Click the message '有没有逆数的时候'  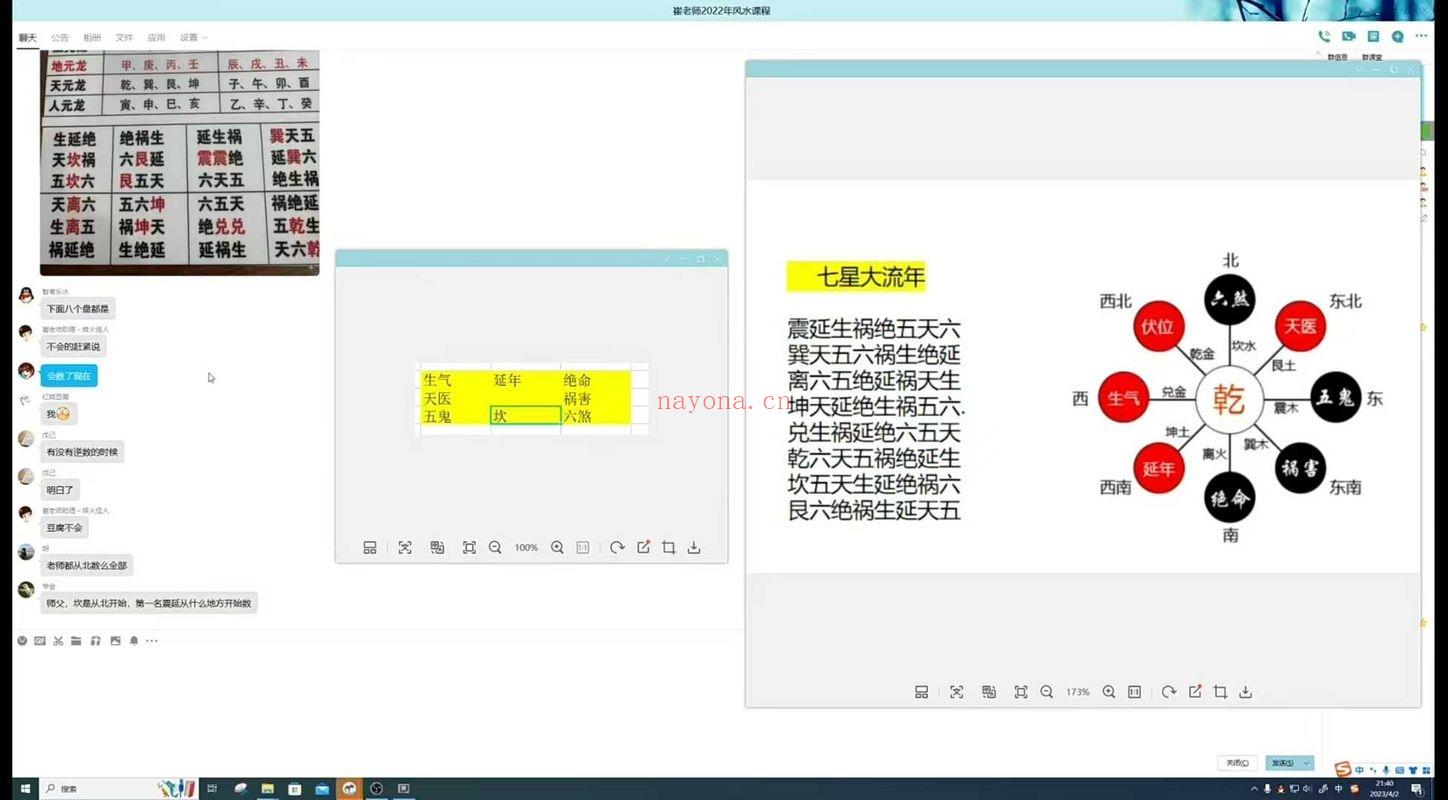click(82, 452)
